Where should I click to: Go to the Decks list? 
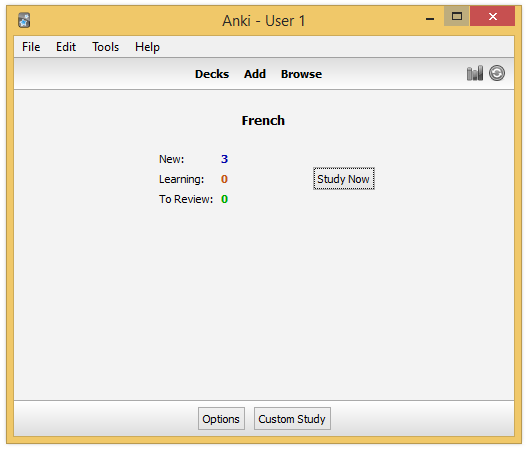(x=212, y=74)
